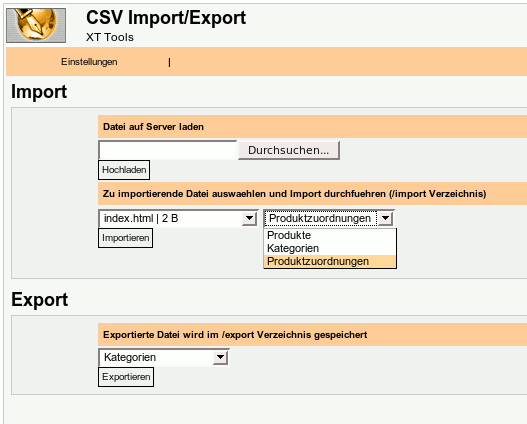Open the index.html | 2 B combo box
Image resolution: width=527 pixels, height=424 pixels.
pos(178,218)
